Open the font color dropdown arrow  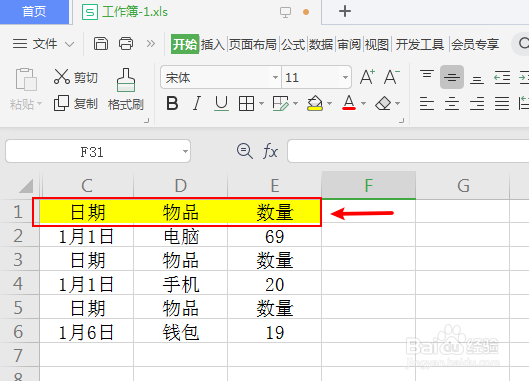[x=364, y=104]
